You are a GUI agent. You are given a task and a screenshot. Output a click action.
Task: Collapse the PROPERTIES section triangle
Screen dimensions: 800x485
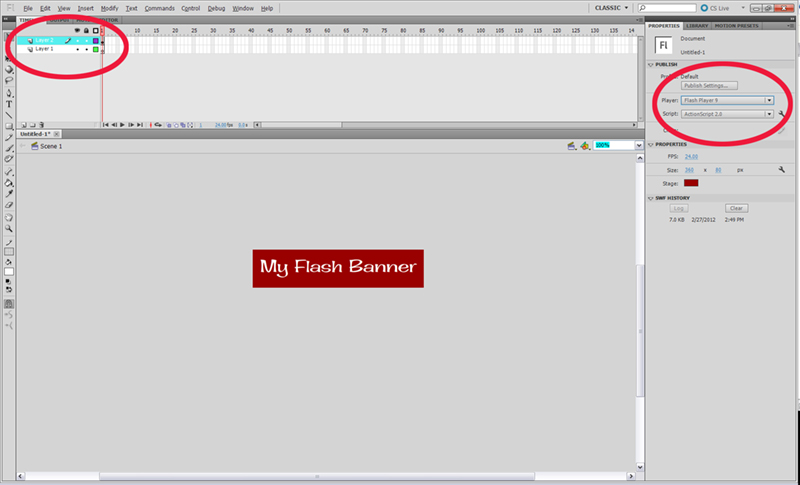pos(651,145)
